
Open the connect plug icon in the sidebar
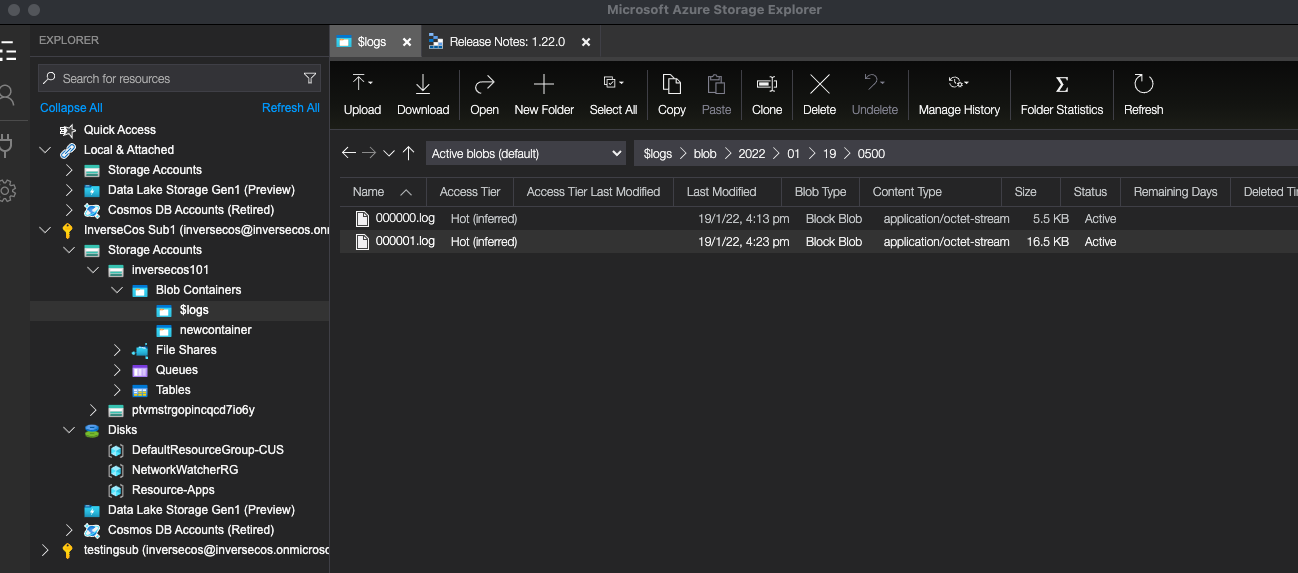pos(6,146)
